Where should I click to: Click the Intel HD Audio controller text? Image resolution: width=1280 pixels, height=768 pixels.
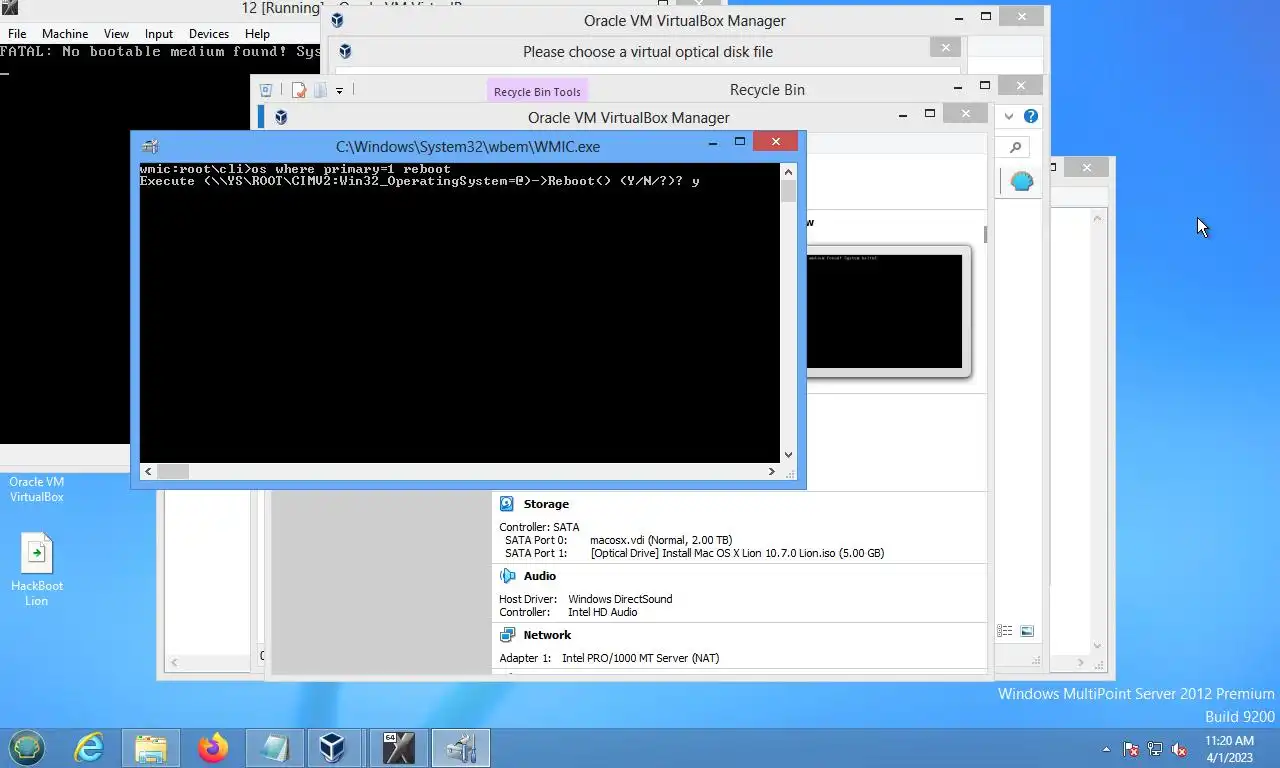(x=603, y=612)
